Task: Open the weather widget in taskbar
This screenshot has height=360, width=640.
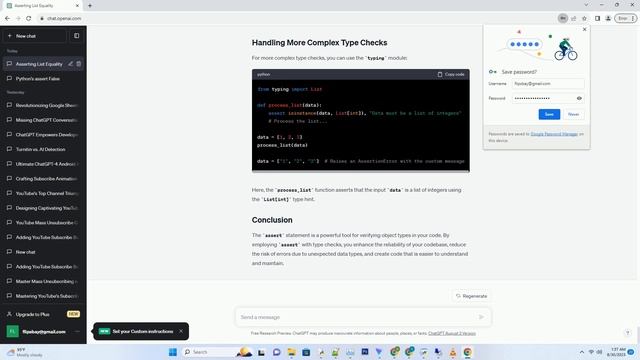Action: pyautogui.click(x=24, y=352)
